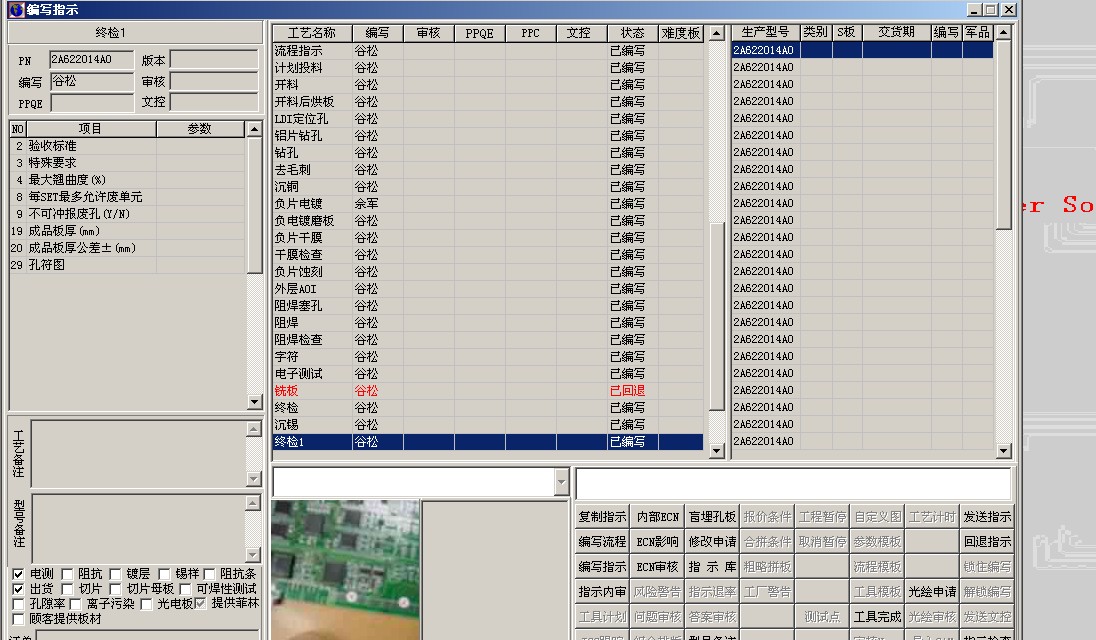Viewport: 1096px width, 640px height.
Task: Click the app icon in the 编写指示 title bar
Action: coord(16,10)
